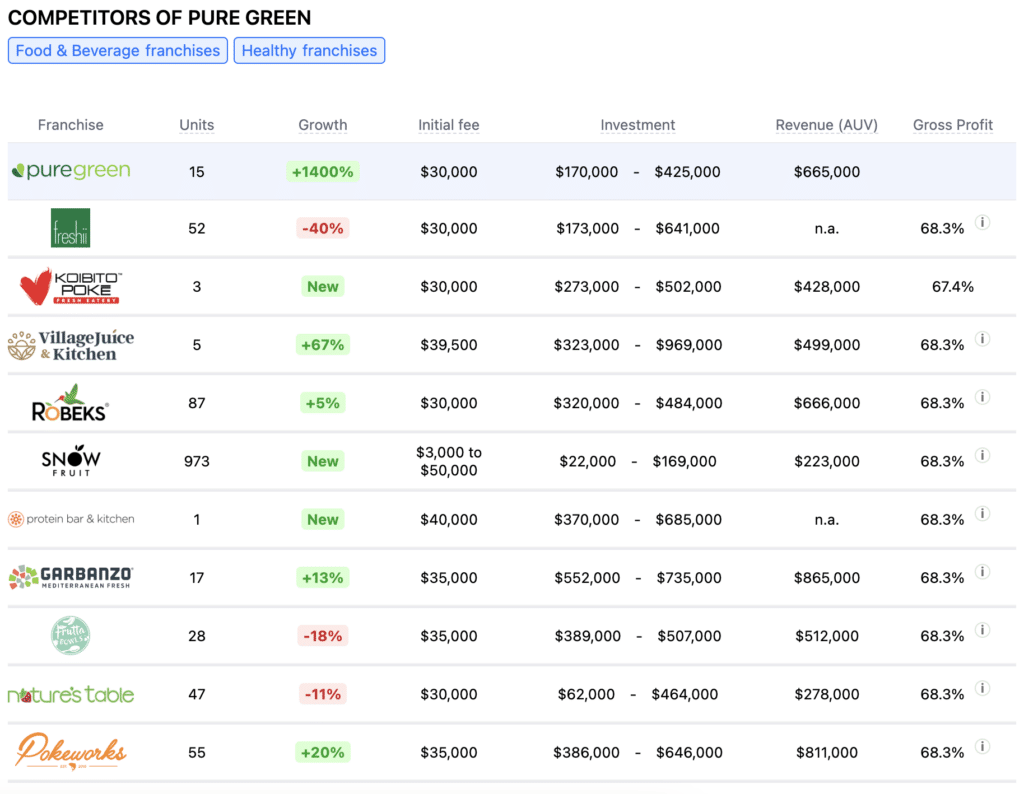Click the +5% growth badge
The width and height of the screenshot is (1024, 794).
323,403
